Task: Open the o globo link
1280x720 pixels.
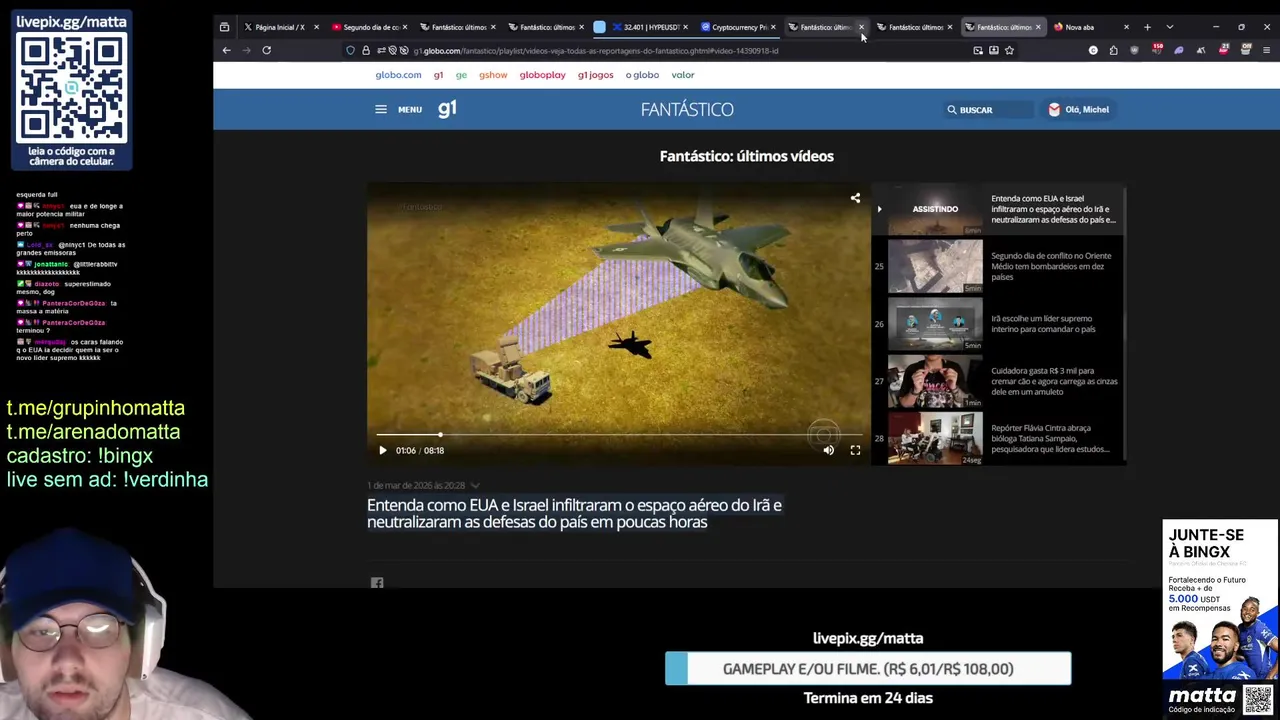Action: (x=642, y=75)
